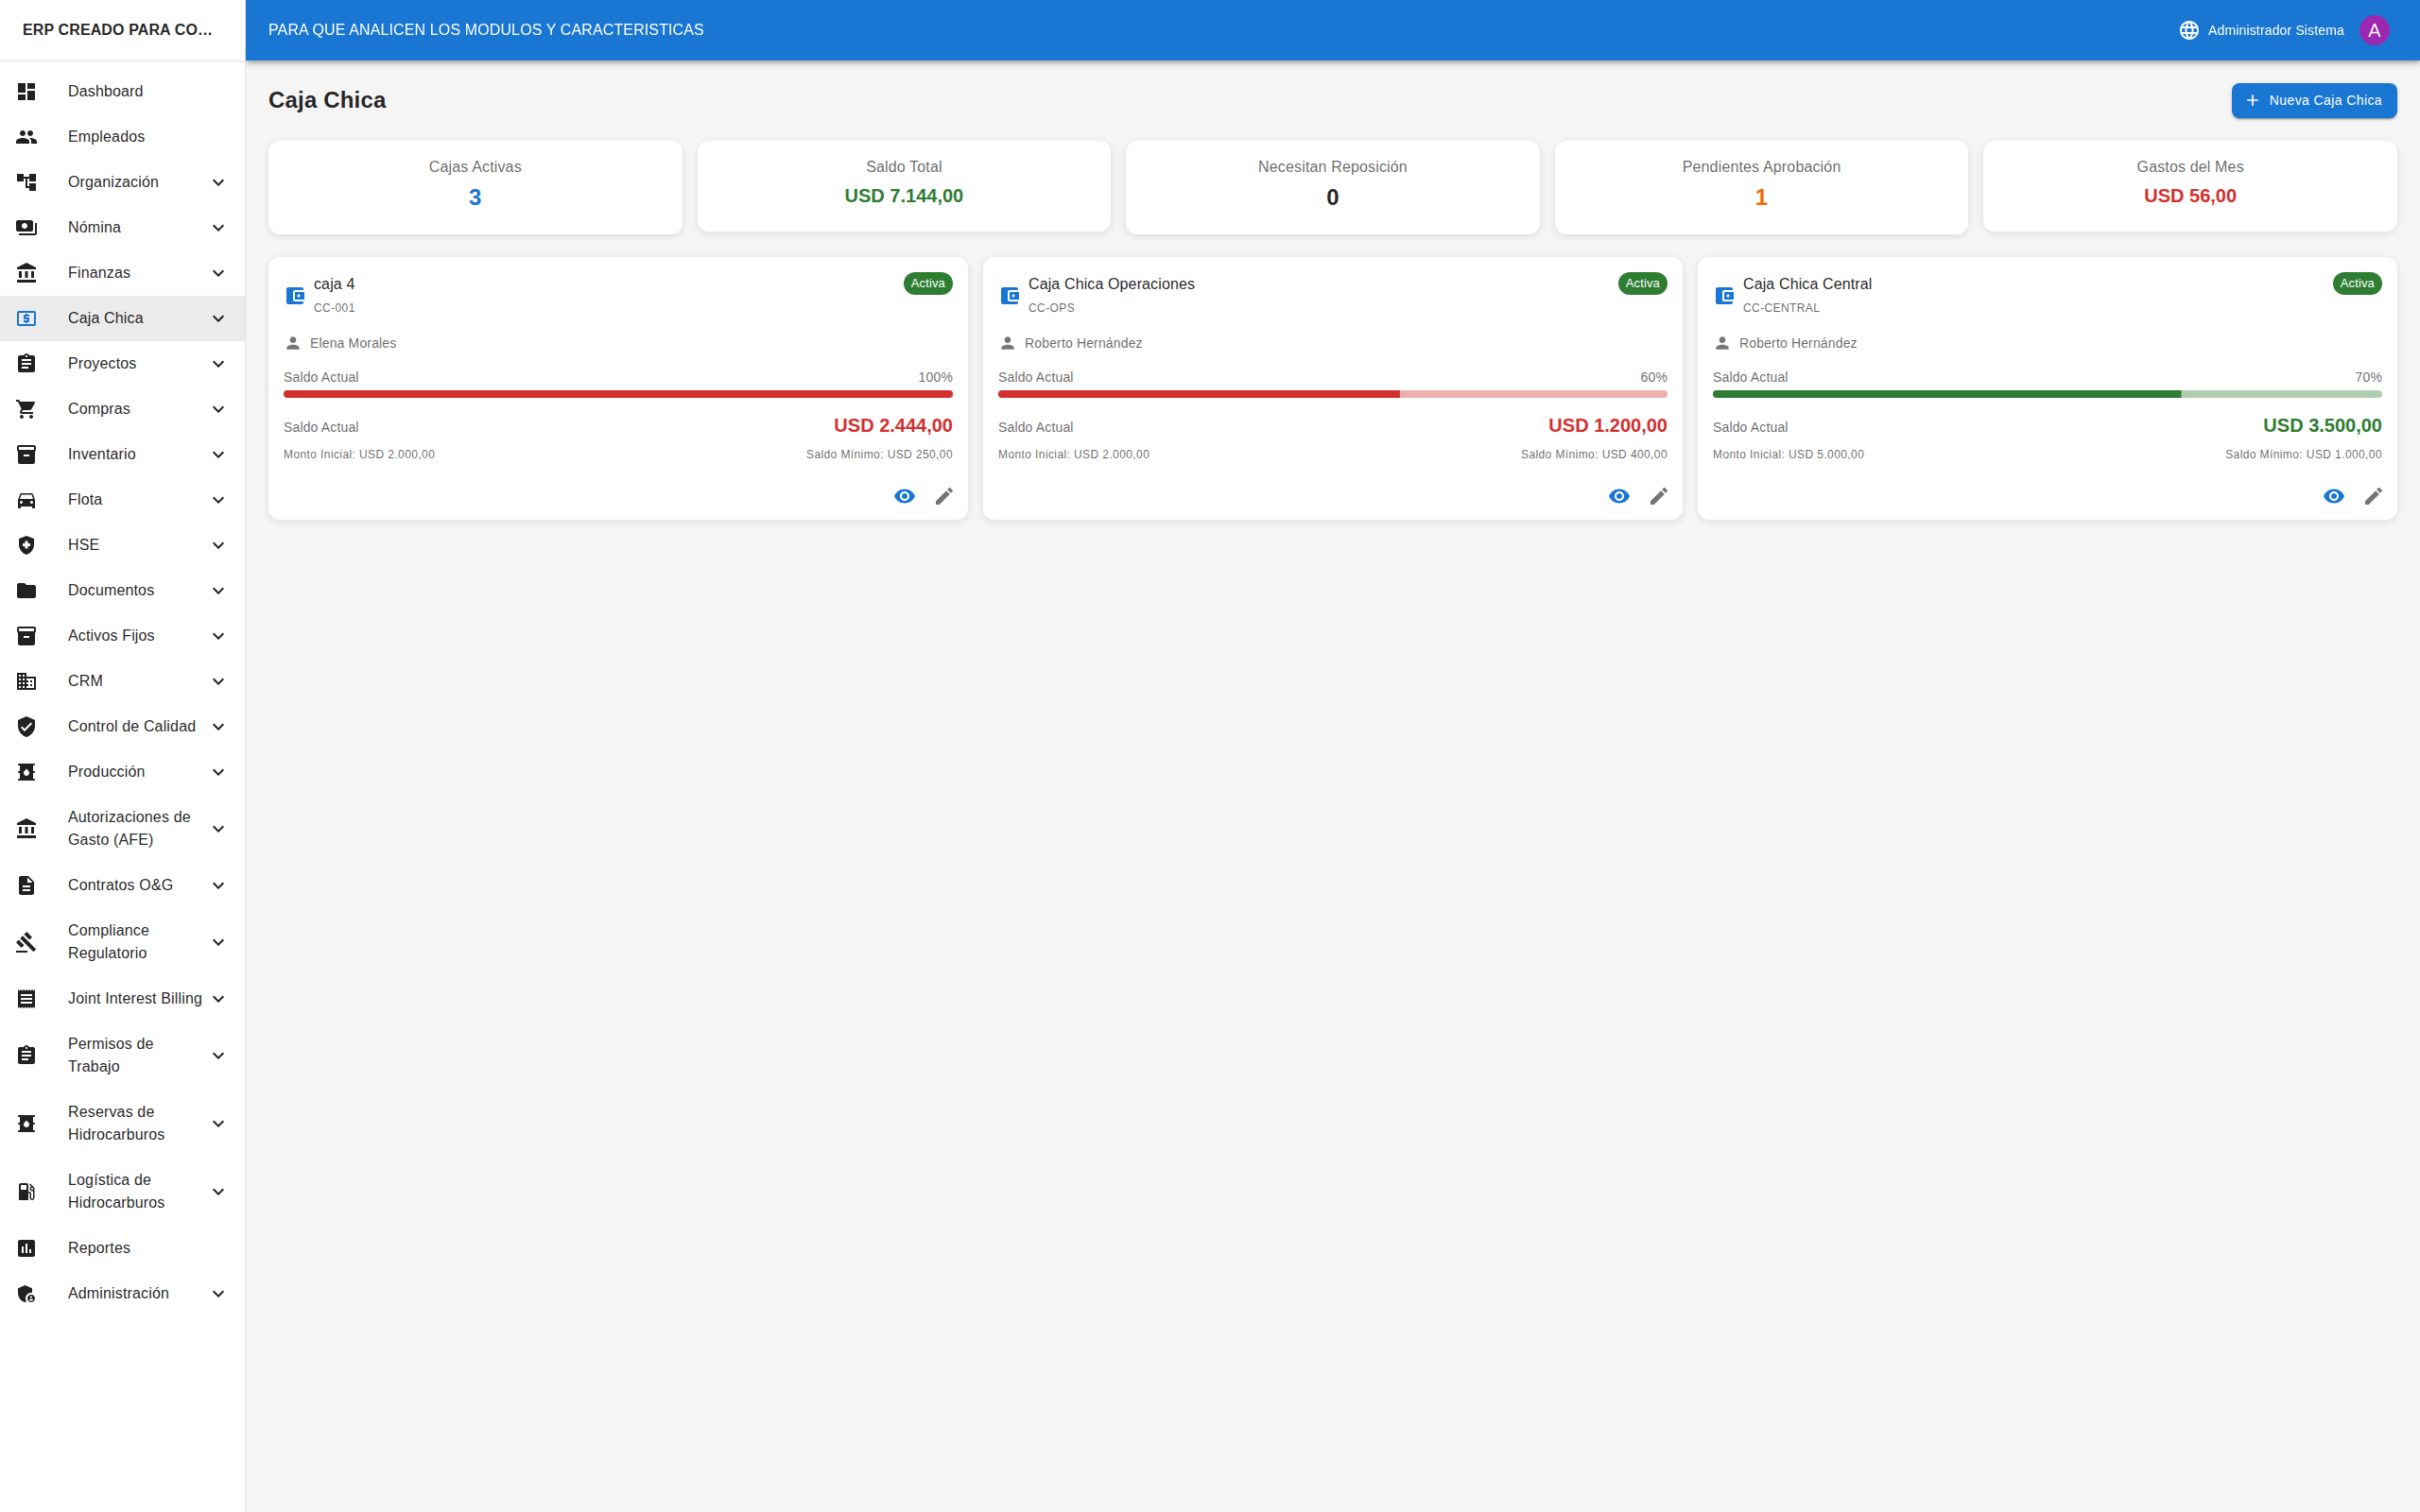
Task: Expand the Finanzas menu chevron
Action: [x=218, y=273]
